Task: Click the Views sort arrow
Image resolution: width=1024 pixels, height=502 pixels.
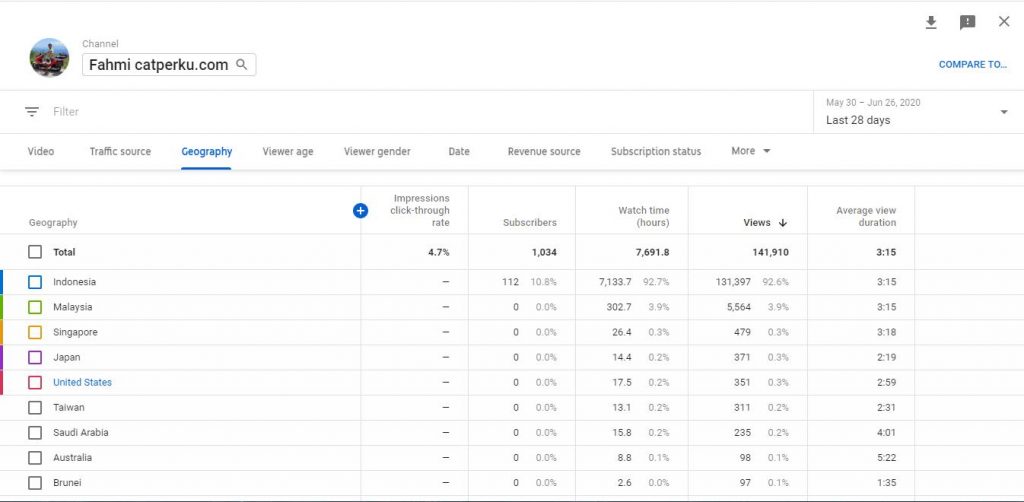Action: [x=783, y=223]
